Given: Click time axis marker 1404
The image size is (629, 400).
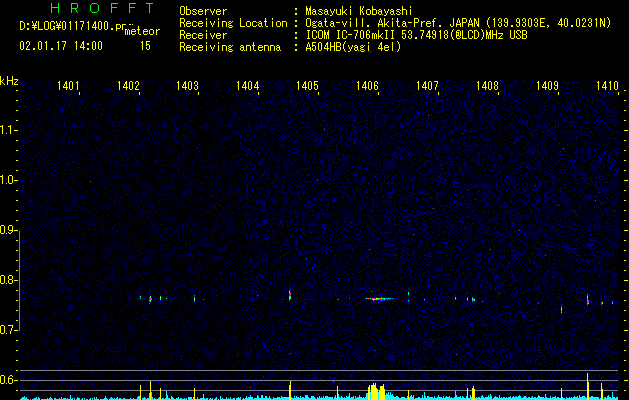Looking at the screenshot, I should pos(248,85).
